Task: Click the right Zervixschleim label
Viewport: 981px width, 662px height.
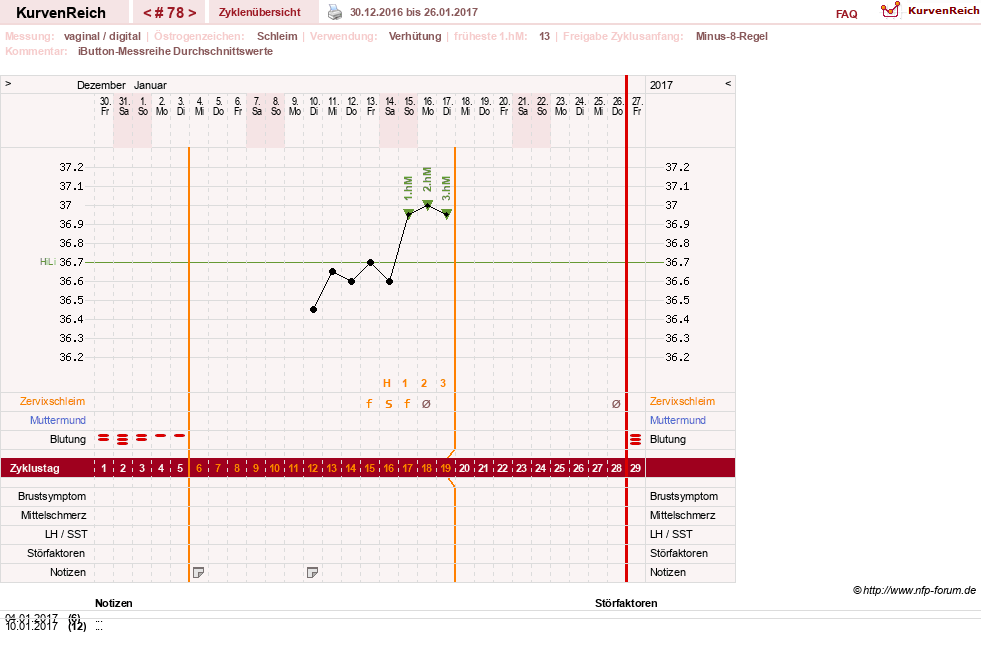Action: point(682,401)
